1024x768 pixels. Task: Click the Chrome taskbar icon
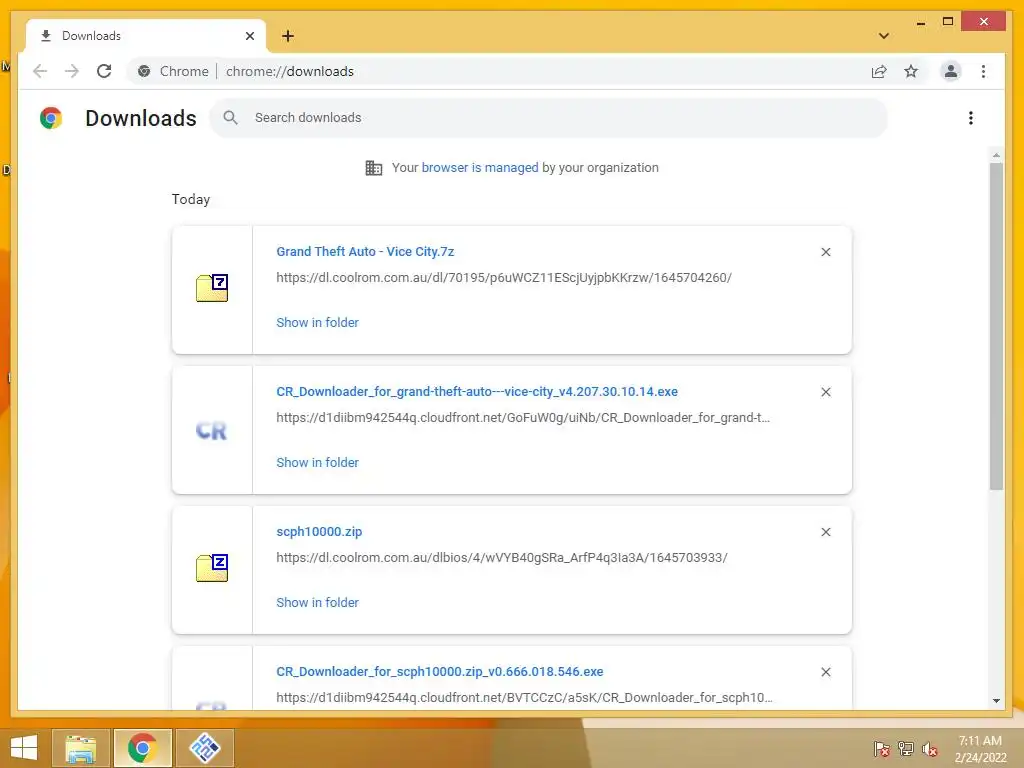click(x=142, y=748)
